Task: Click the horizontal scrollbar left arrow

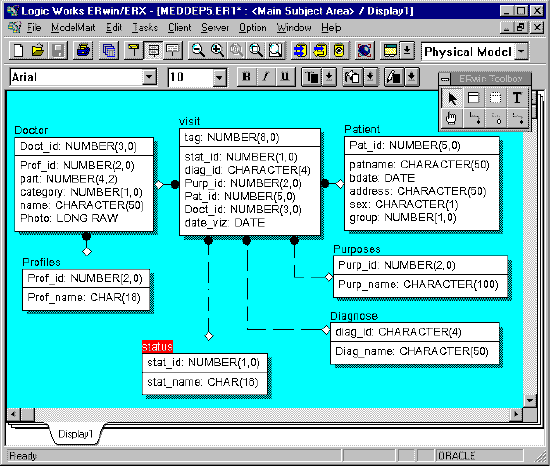Action: tap(13, 414)
